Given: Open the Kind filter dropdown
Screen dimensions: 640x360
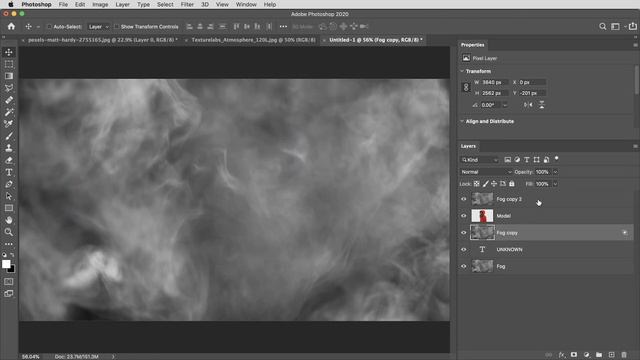Looking at the screenshot, I should click(x=480, y=160).
